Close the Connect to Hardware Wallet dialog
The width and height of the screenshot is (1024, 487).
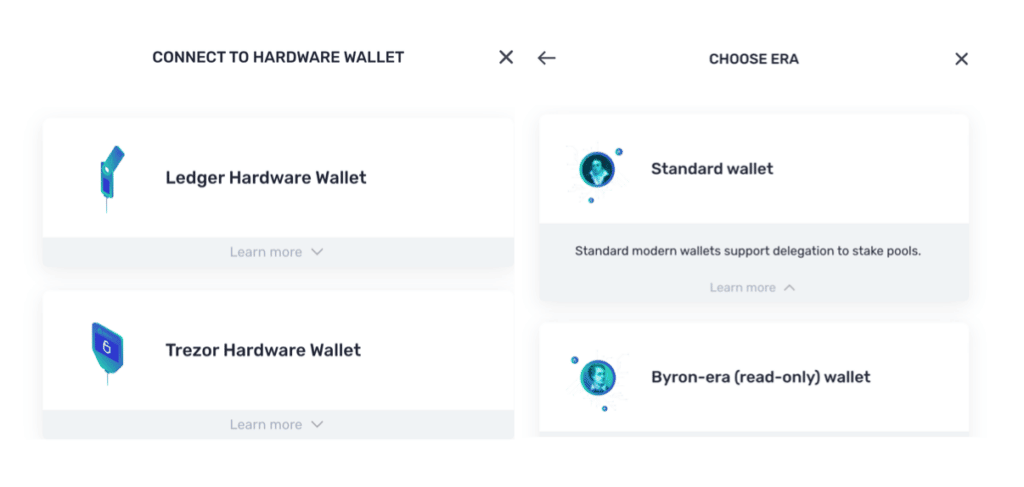pyautogui.click(x=506, y=57)
